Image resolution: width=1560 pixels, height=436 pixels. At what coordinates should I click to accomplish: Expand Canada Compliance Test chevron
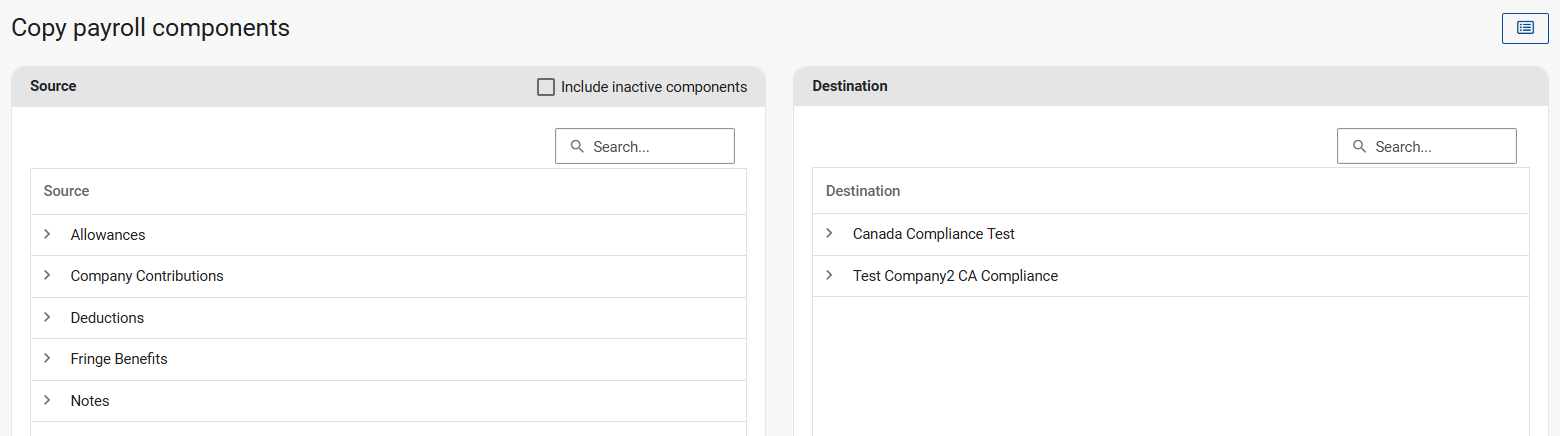point(829,233)
